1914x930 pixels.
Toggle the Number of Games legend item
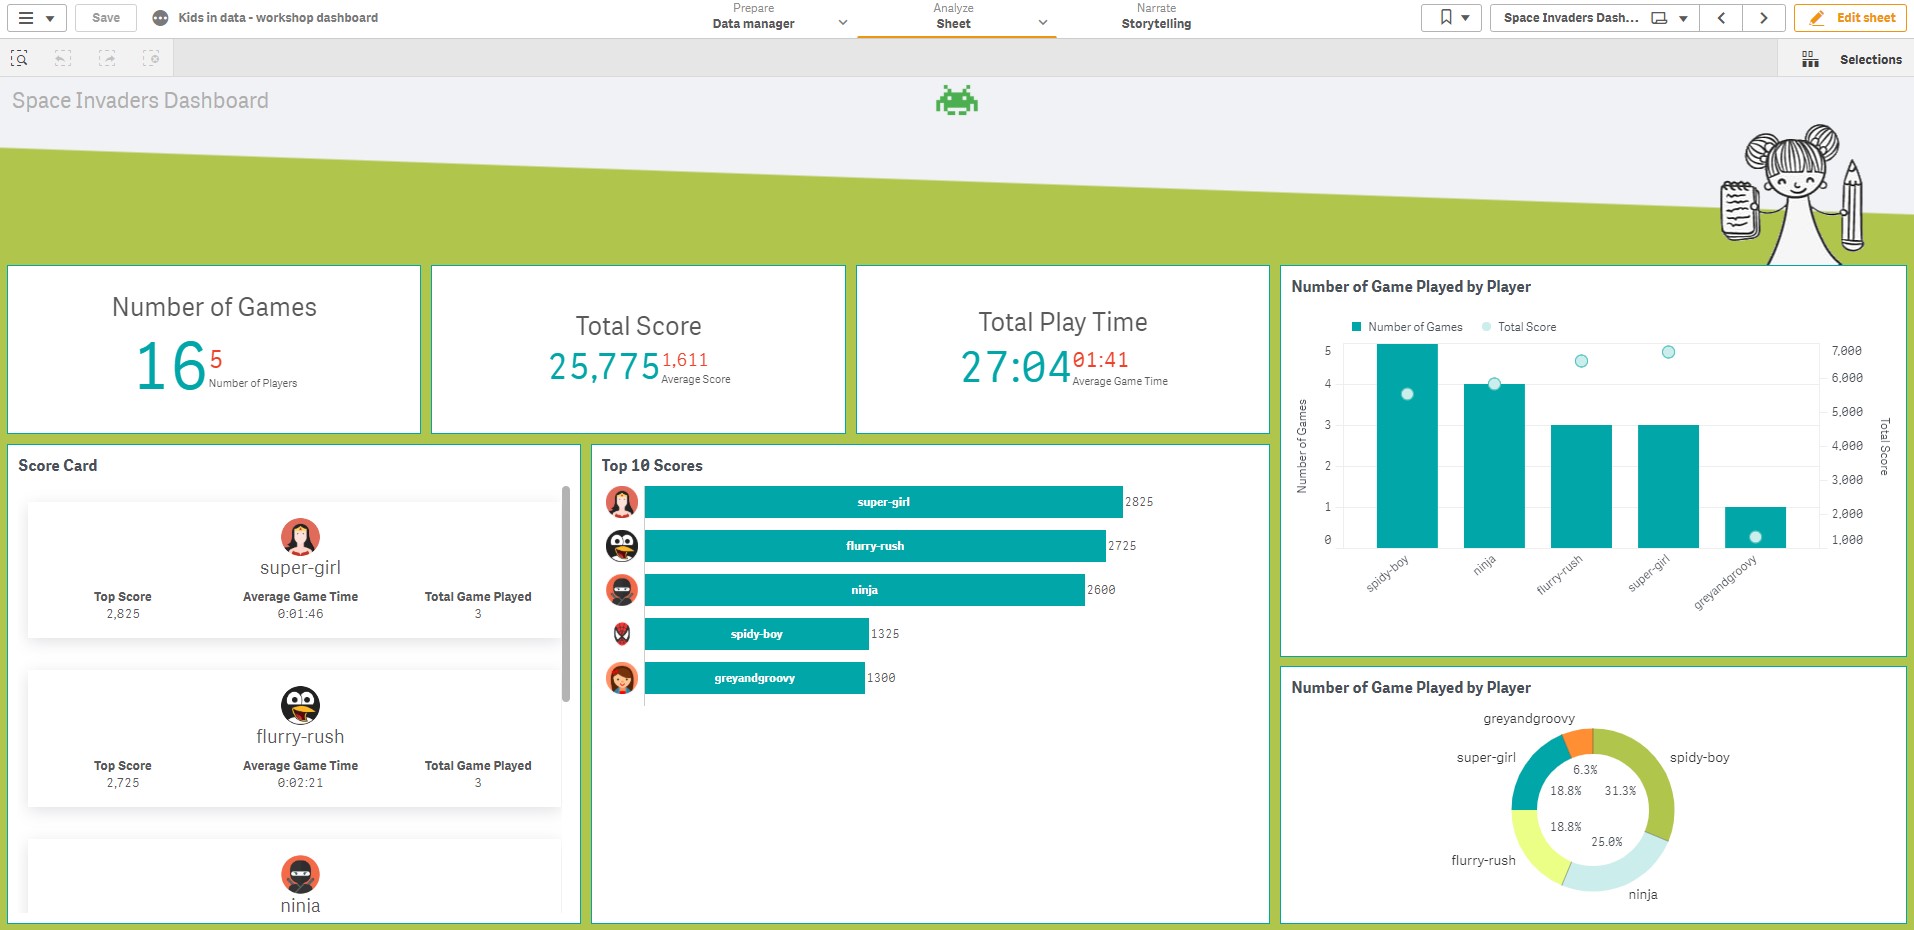tap(1406, 327)
